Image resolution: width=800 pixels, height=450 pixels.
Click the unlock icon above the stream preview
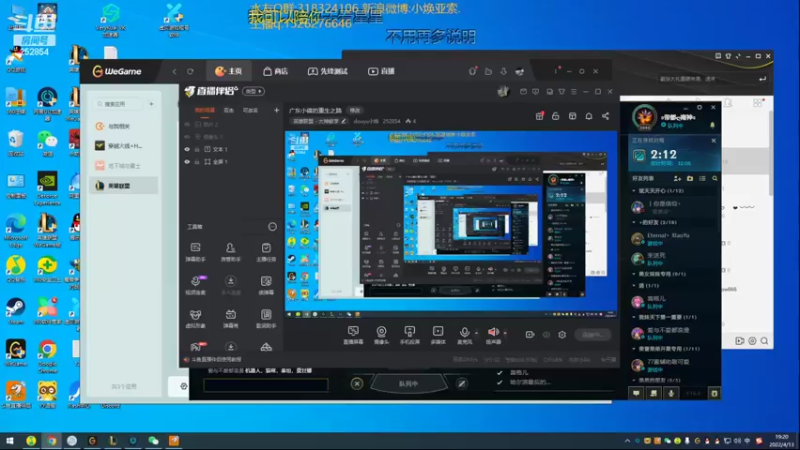[x=556, y=116]
